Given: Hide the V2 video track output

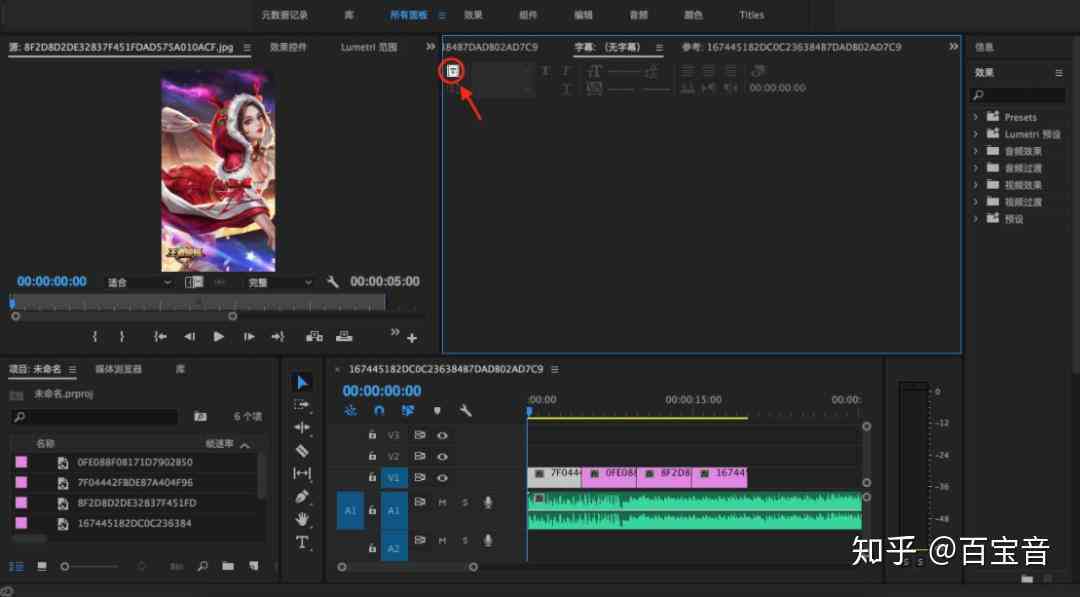Looking at the screenshot, I should pos(442,456).
